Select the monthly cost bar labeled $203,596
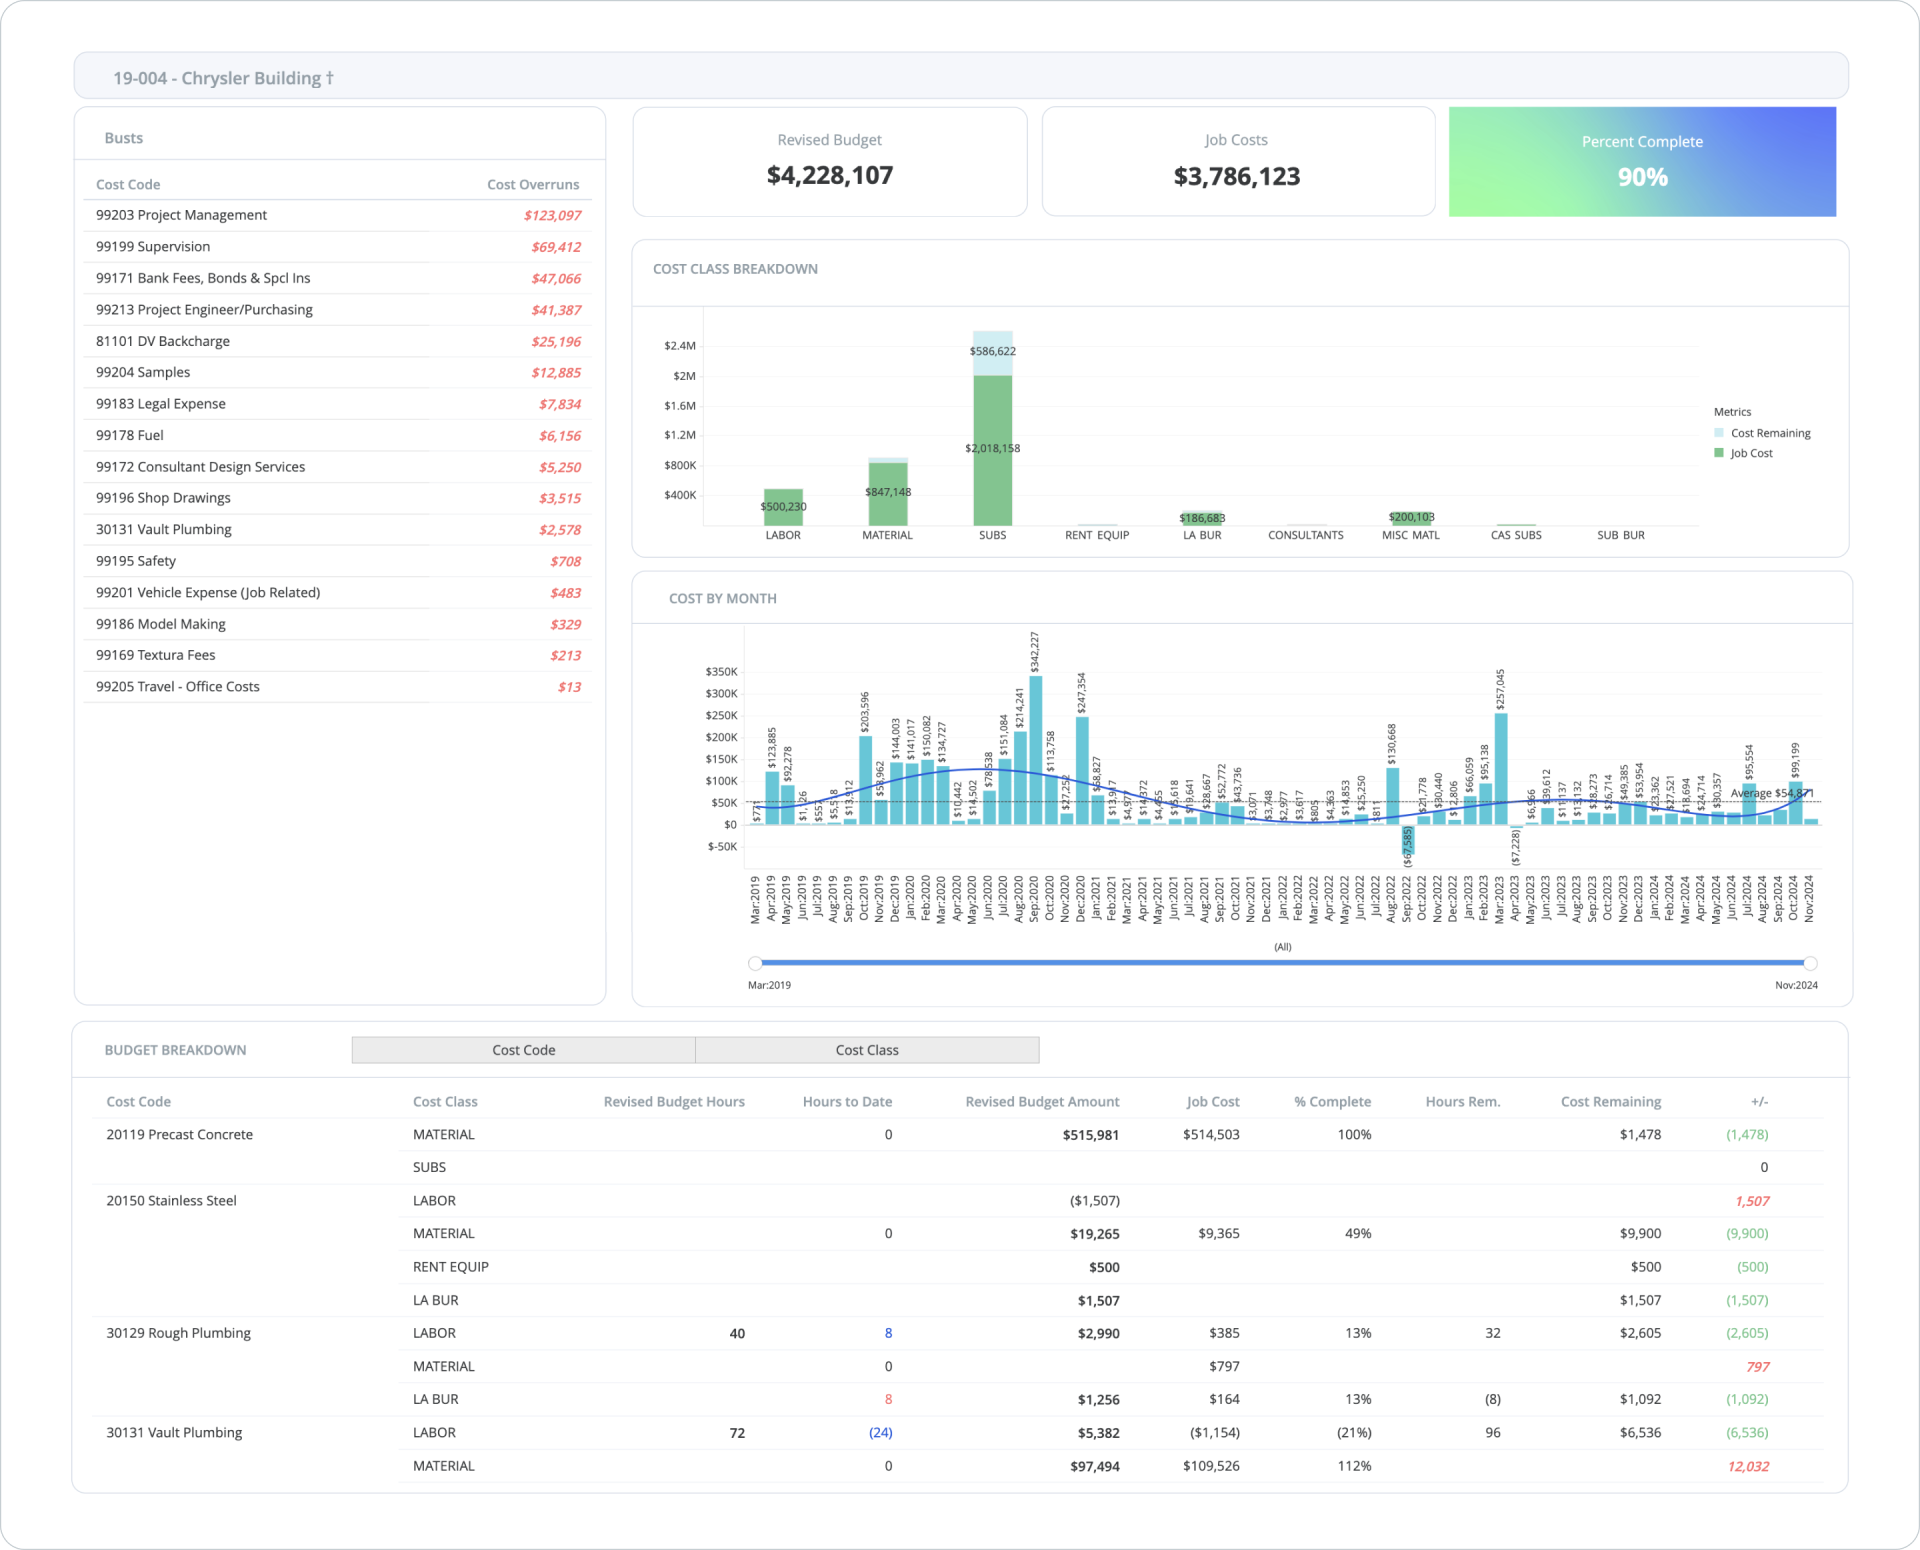 [865, 780]
